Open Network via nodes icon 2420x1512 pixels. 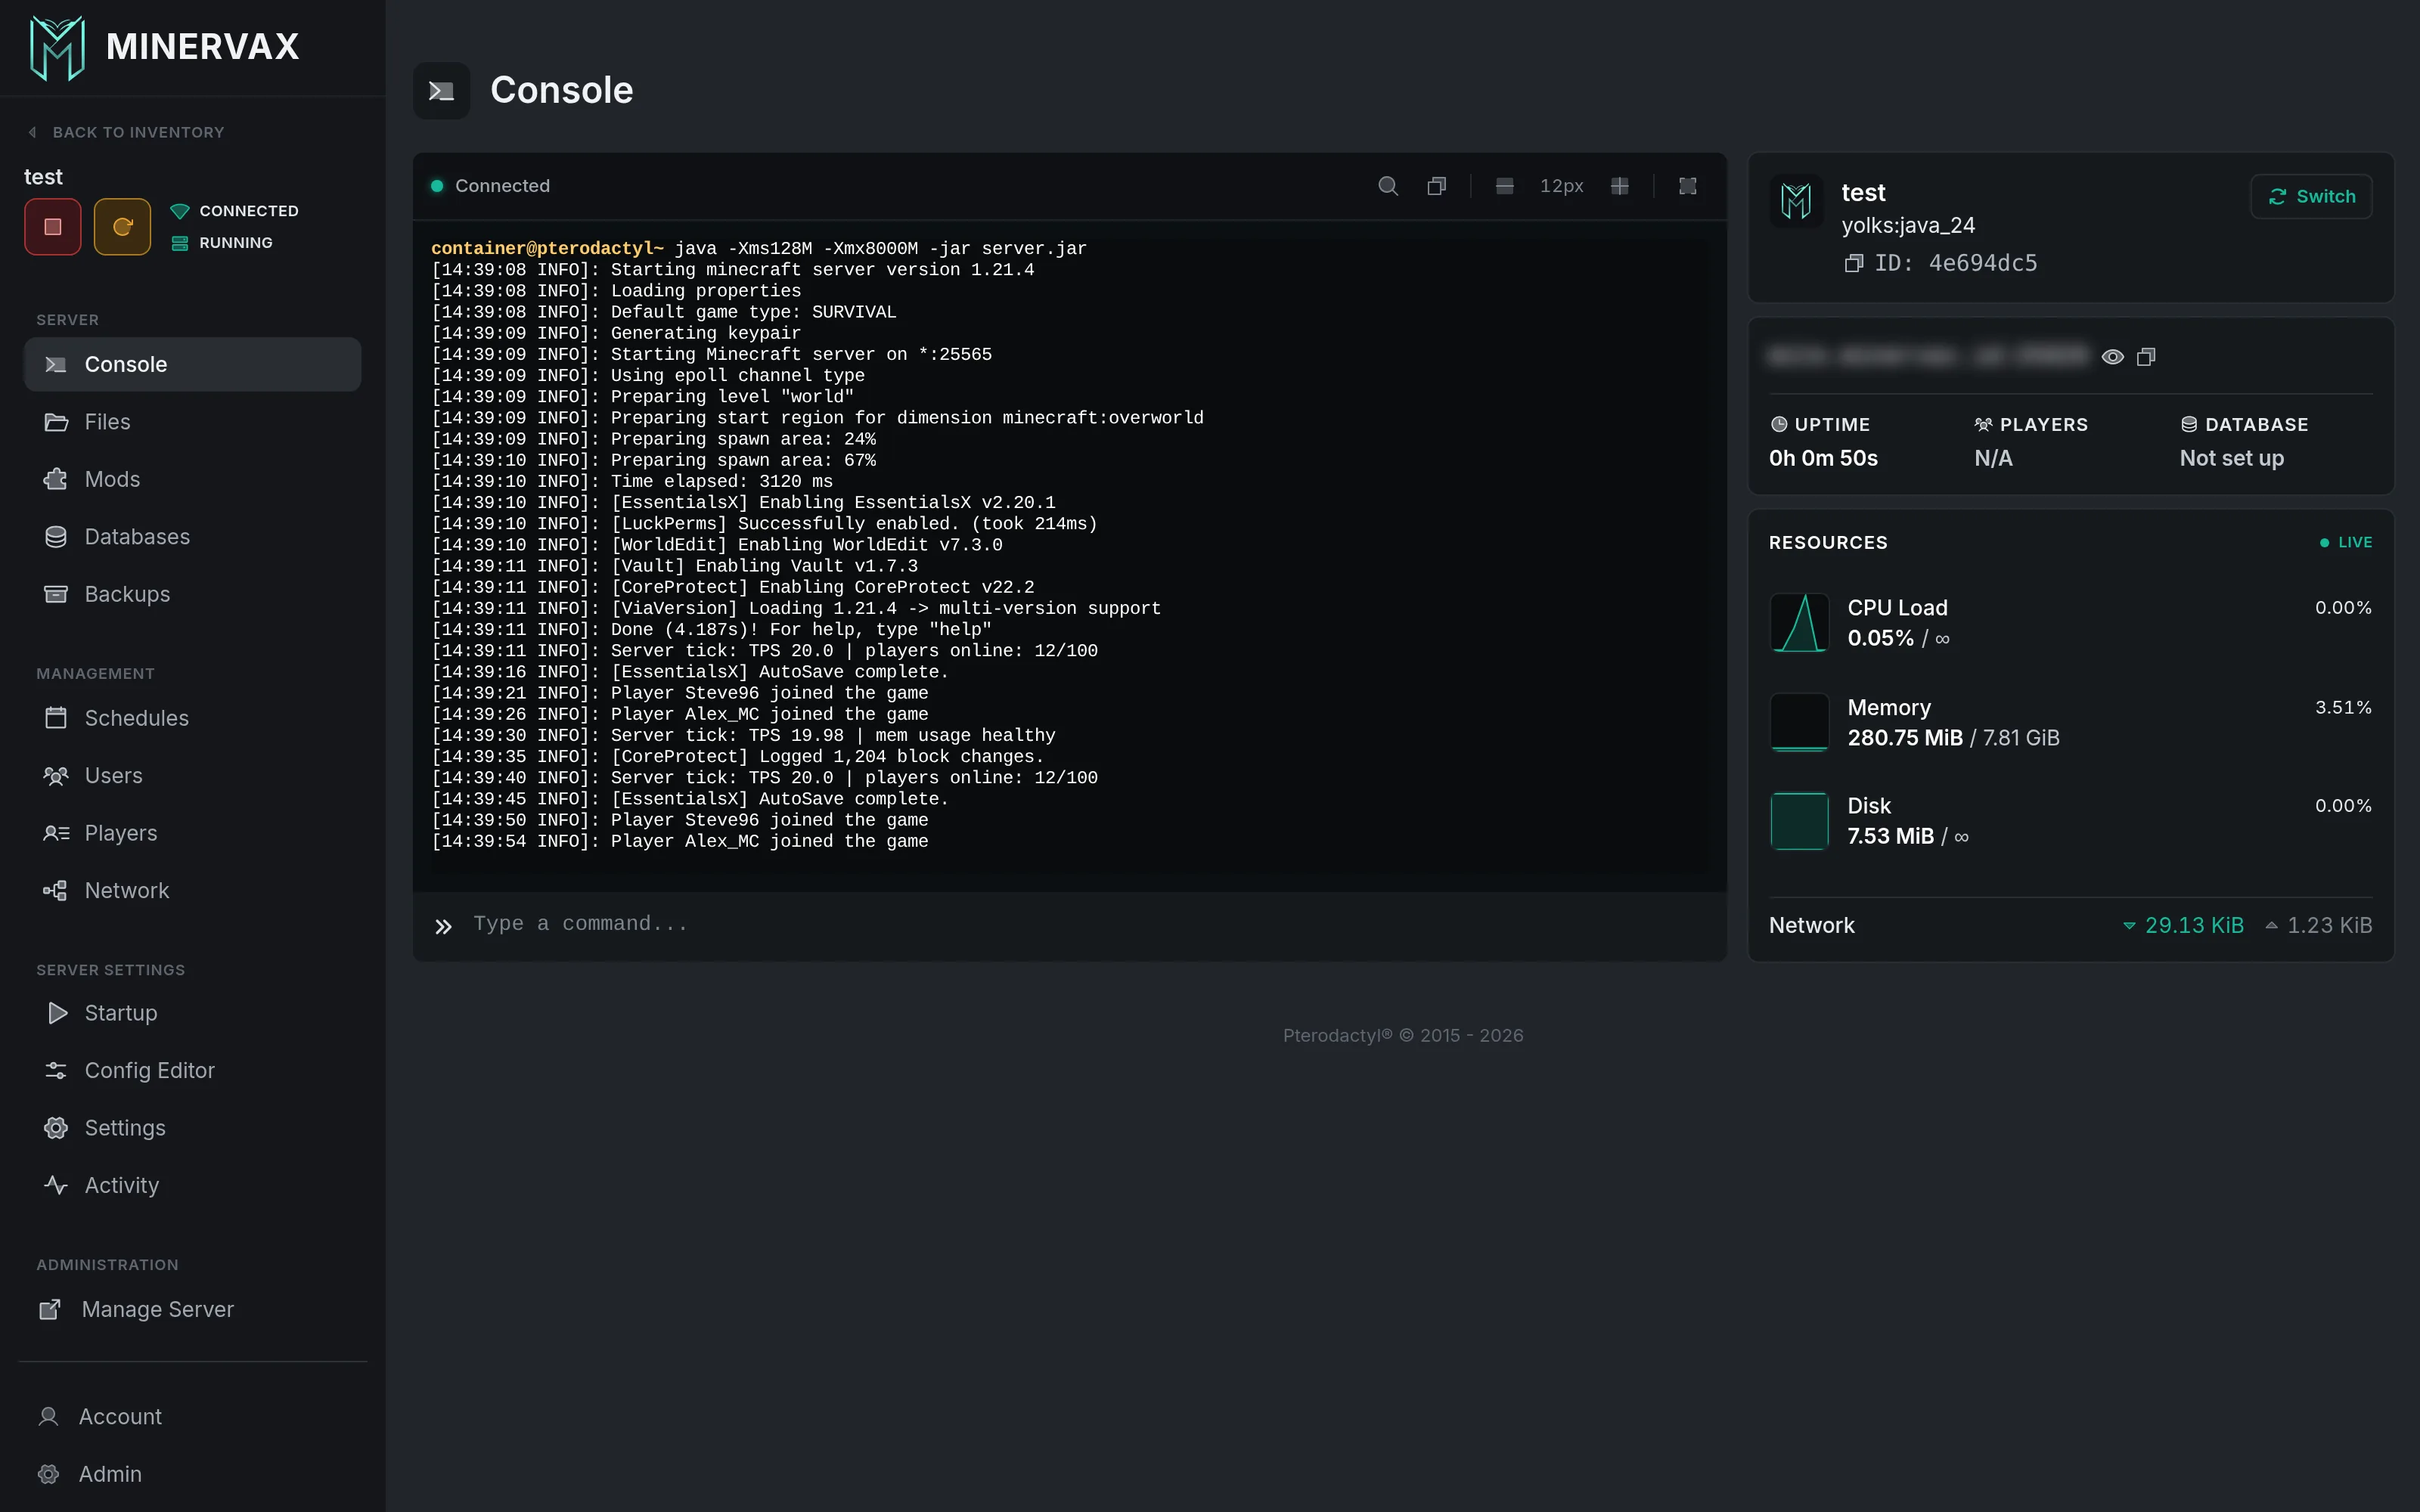56,890
